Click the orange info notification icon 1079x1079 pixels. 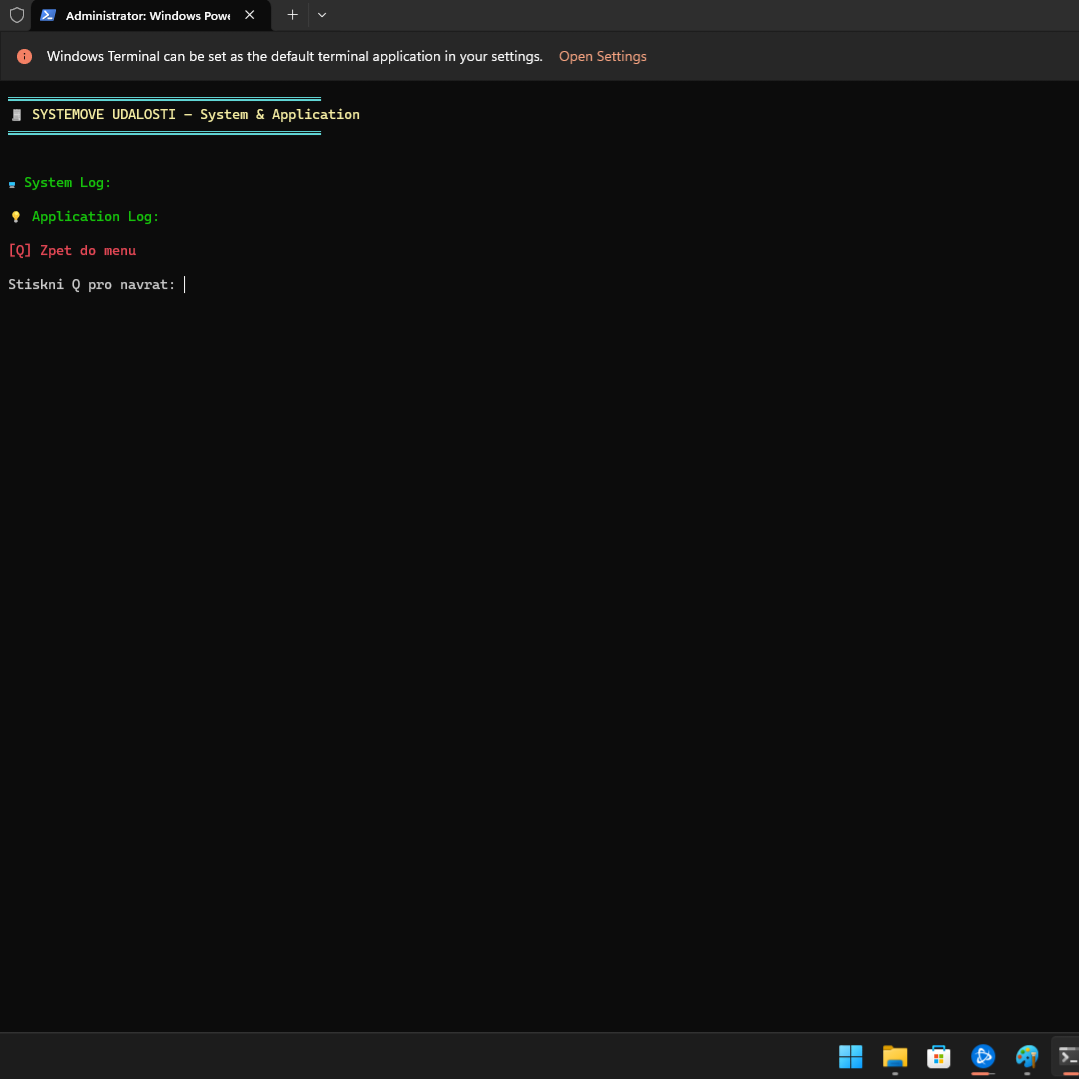(x=25, y=57)
